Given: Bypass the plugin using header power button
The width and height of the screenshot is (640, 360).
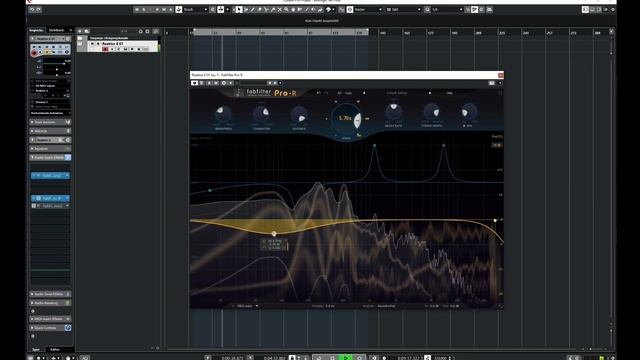Looking at the screenshot, I should click(195, 83).
